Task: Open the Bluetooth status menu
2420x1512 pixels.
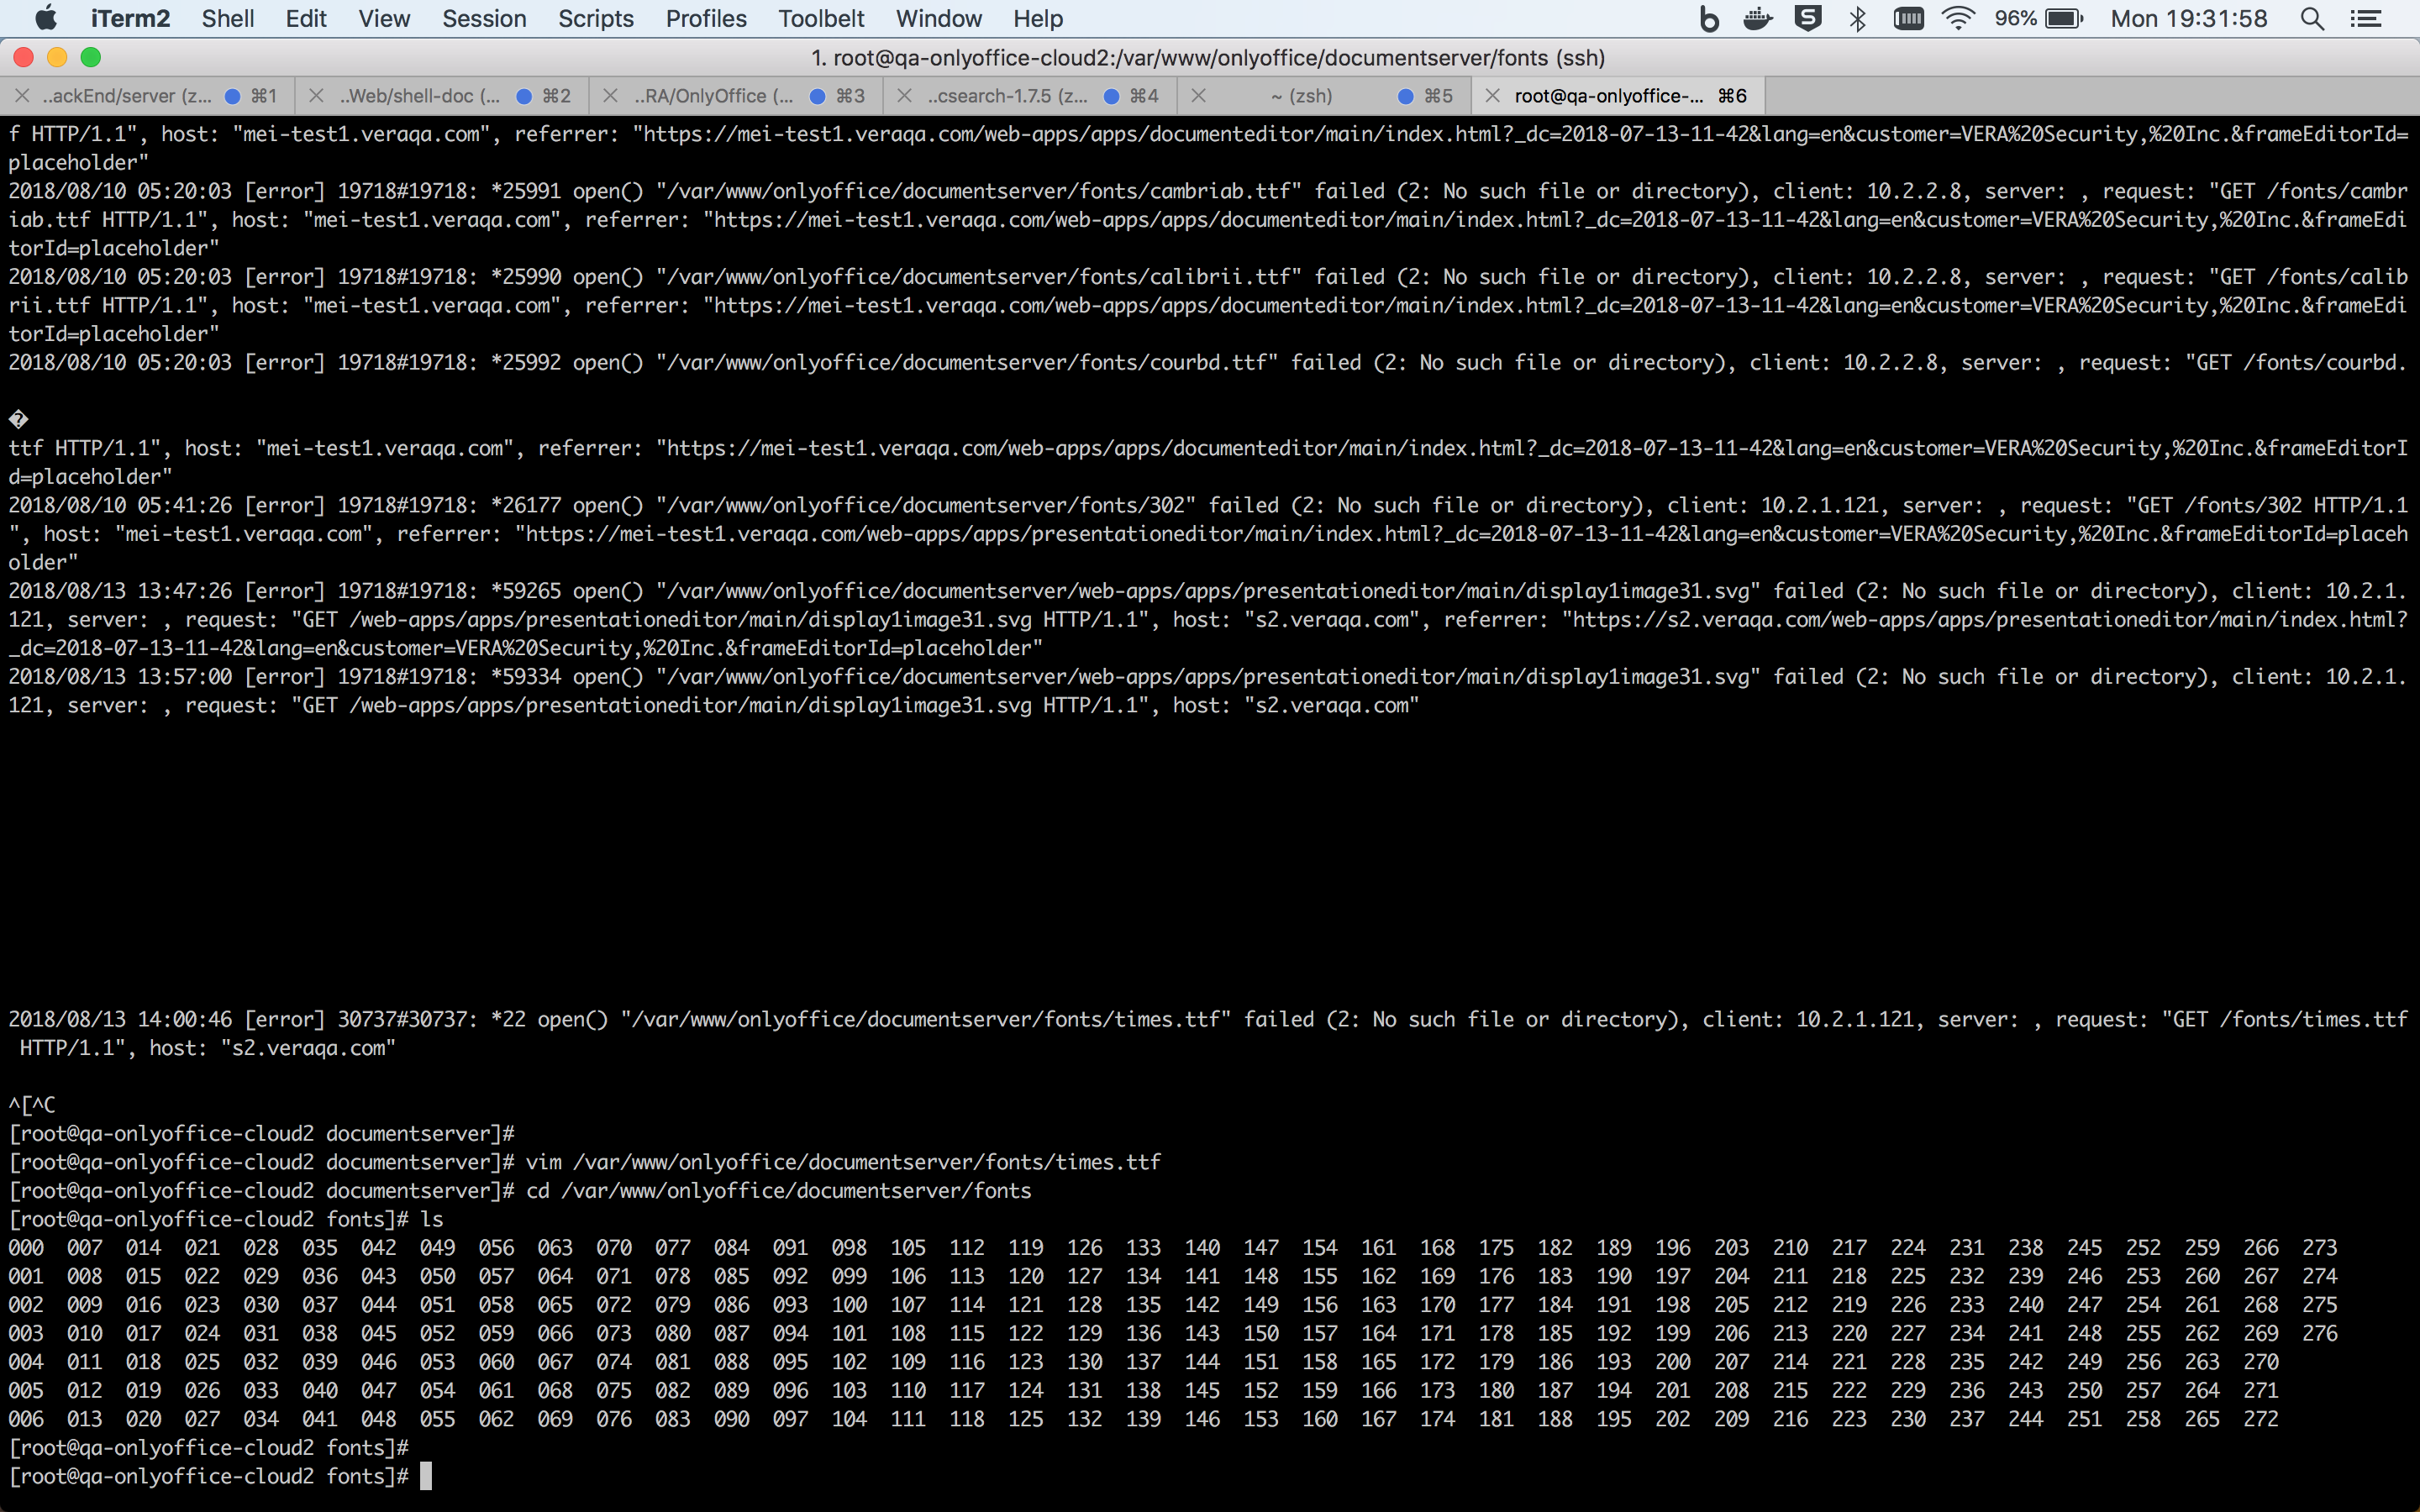Action: tap(1858, 18)
